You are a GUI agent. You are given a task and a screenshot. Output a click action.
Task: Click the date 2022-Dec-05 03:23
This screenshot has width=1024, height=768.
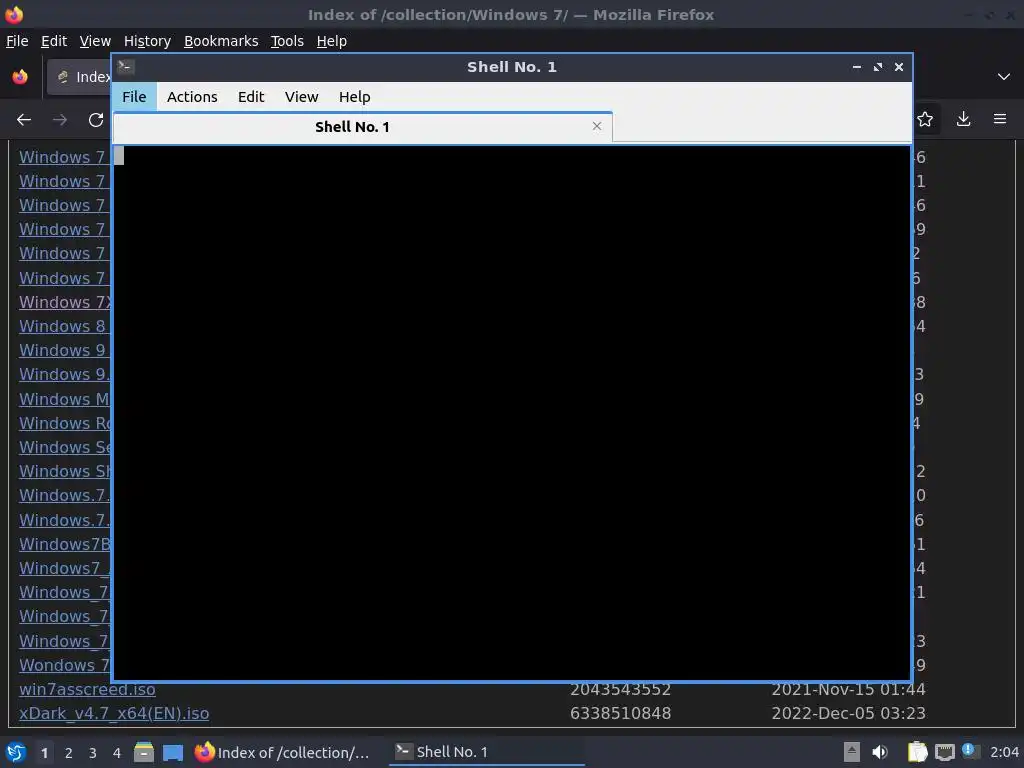point(848,713)
